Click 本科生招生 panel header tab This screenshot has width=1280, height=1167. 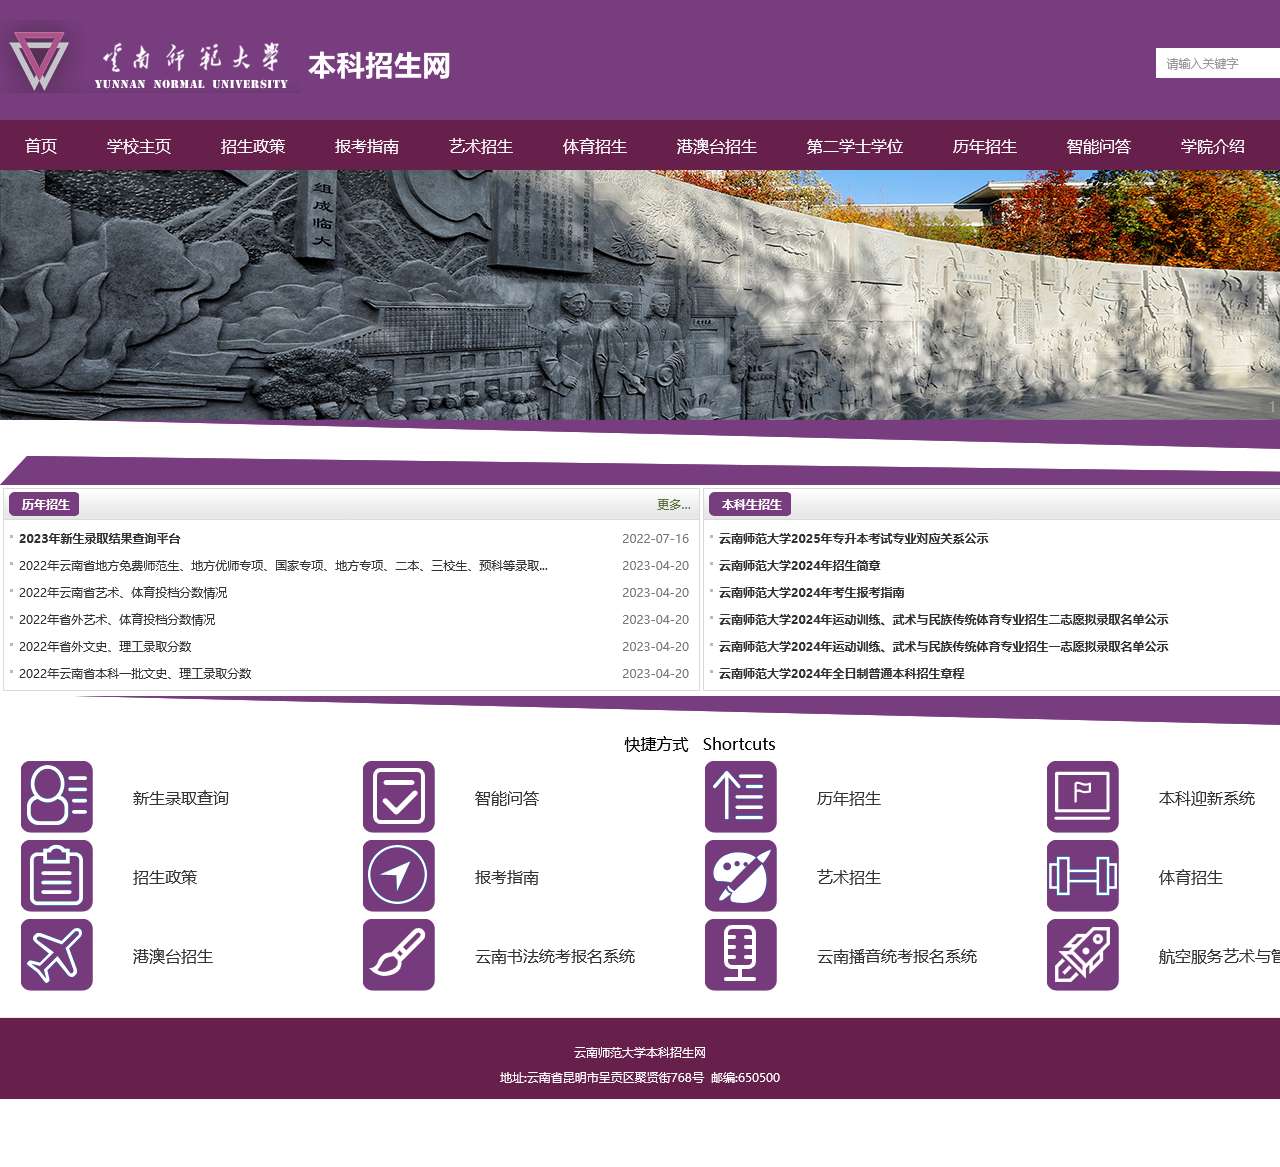[751, 504]
